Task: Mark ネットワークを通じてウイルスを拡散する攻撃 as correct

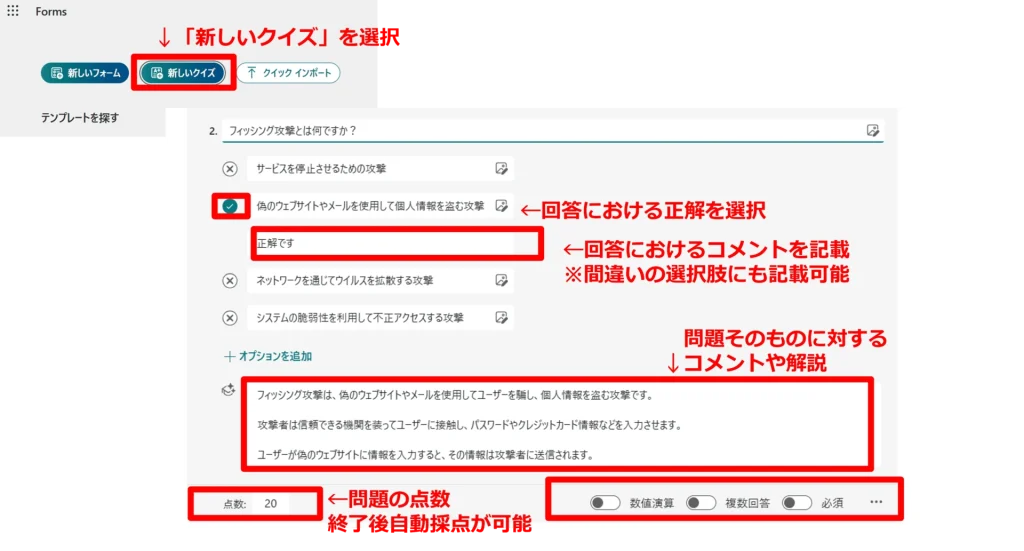Action: coord(230,281)
